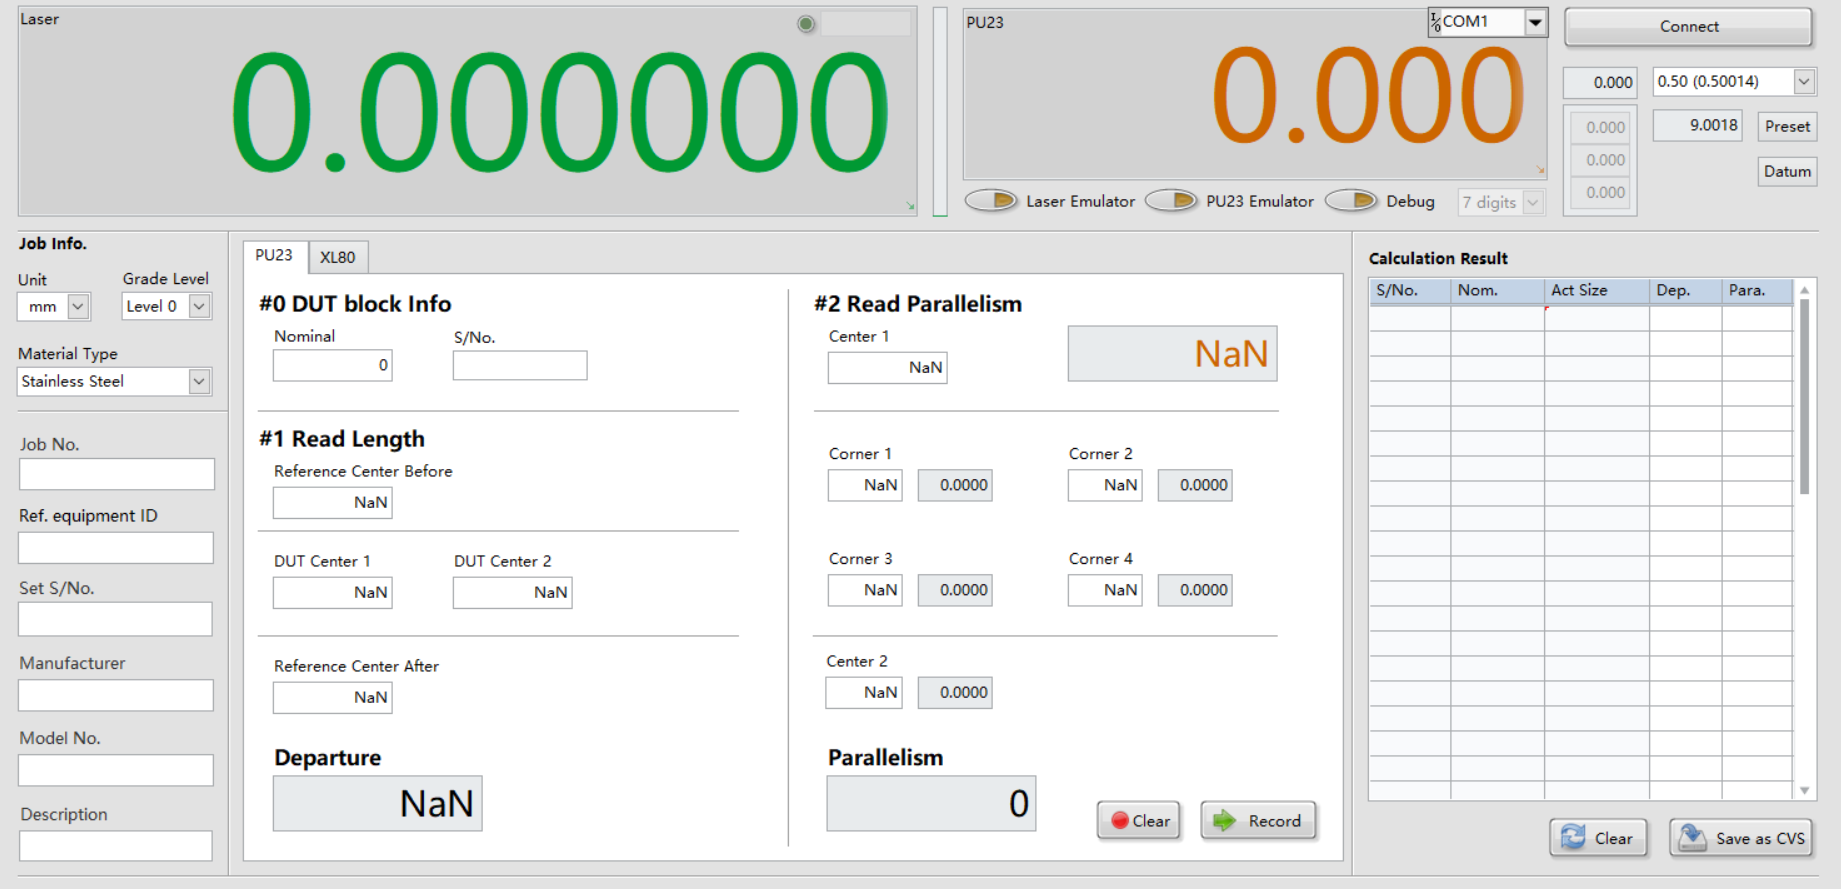Click the refresh icon on Calculation Clear
The height and width of the screenshot is (889, 1841).
click(1573, 837)
